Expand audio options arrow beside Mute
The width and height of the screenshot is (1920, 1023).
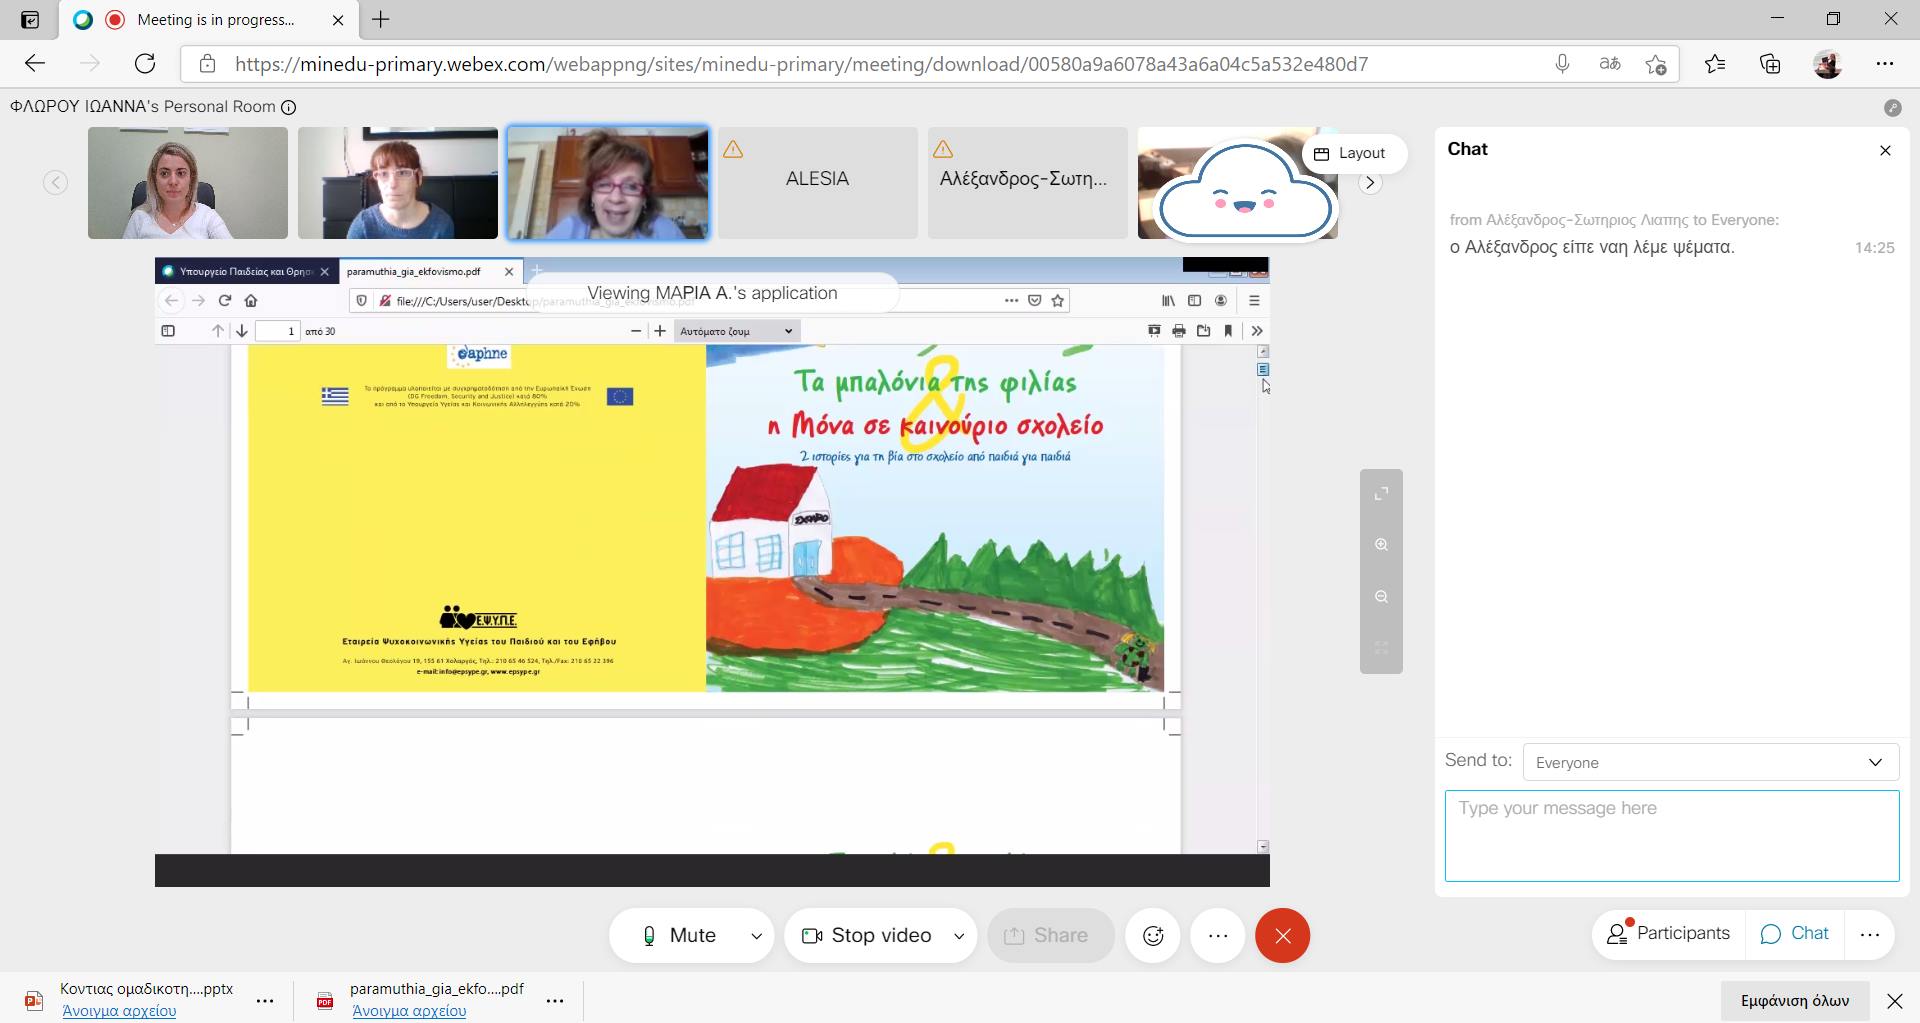point(756,936)
